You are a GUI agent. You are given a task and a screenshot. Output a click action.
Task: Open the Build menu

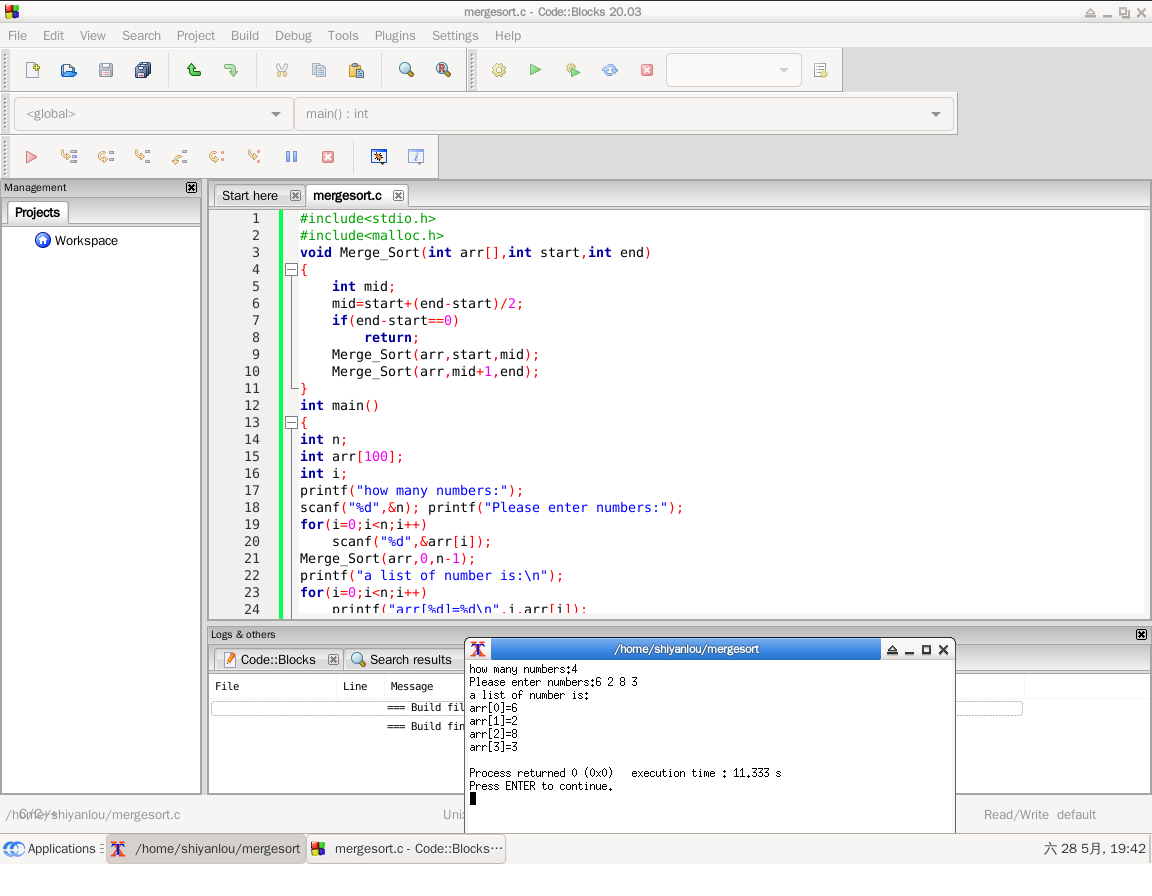245,35
